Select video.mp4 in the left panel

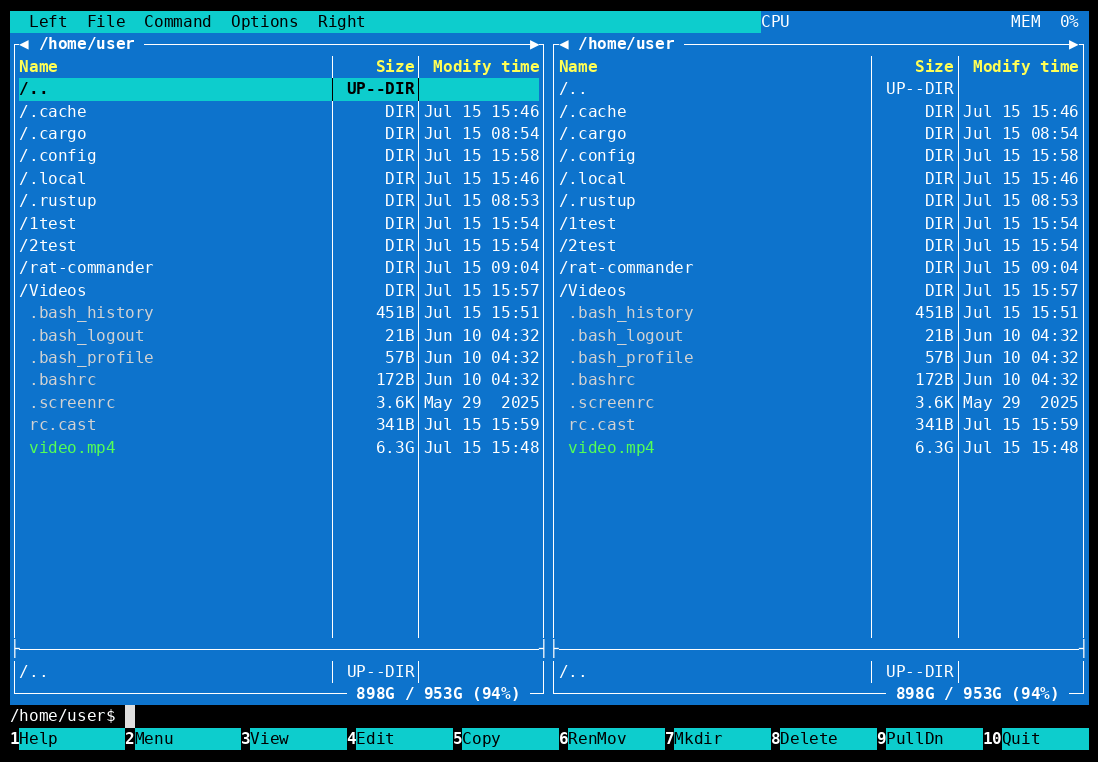279,447
